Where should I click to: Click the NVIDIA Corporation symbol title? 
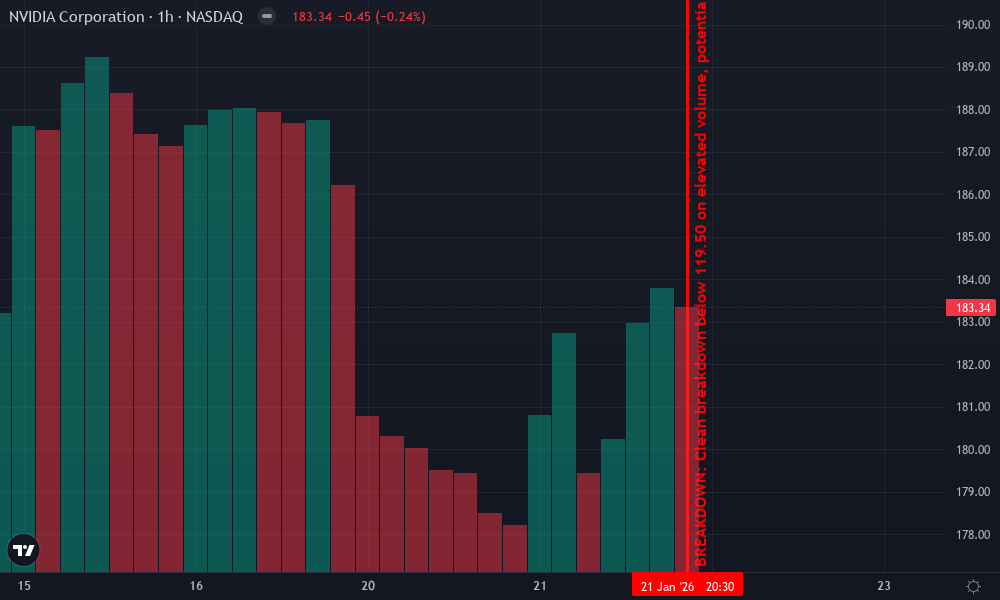pos(126,17)
